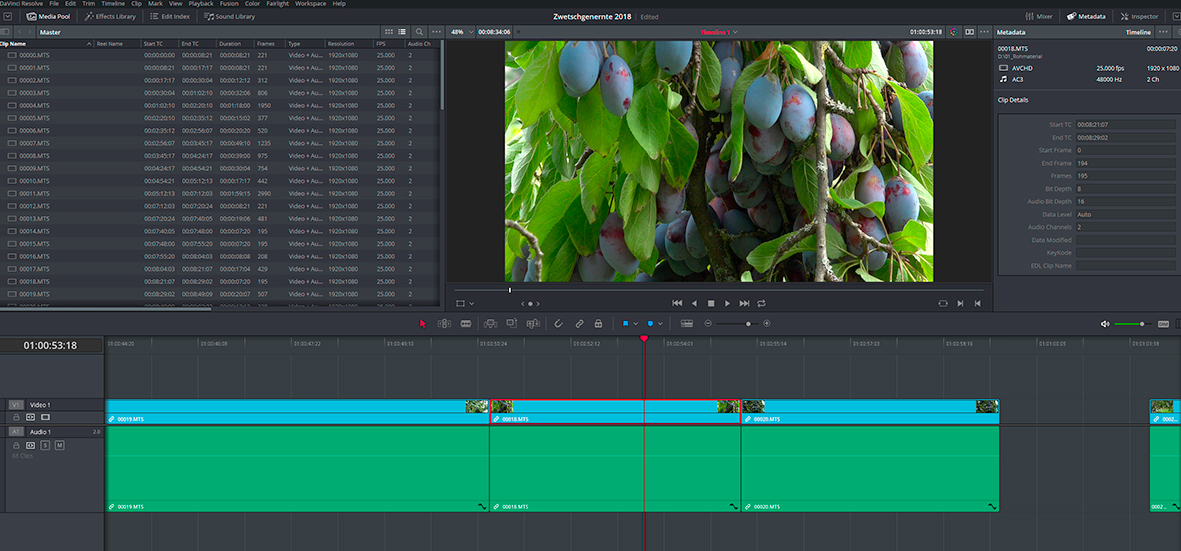Screen dimensions: 1181x551
Task: Click timeline zoom in plus button
Action: 767,324
